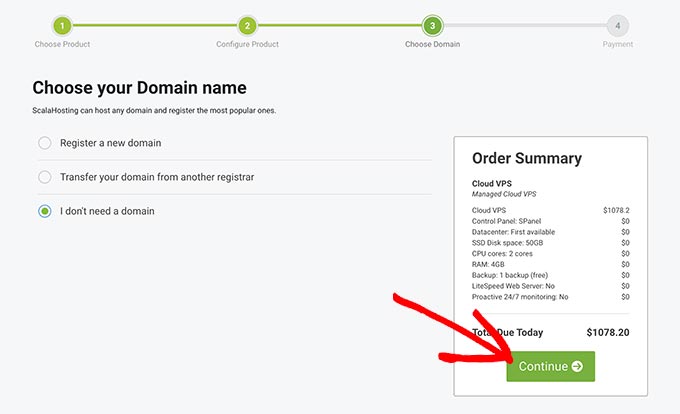Click the green progress bar between steps 1 and 2
The height and width of the screenshot is (414, 680).
154,25
